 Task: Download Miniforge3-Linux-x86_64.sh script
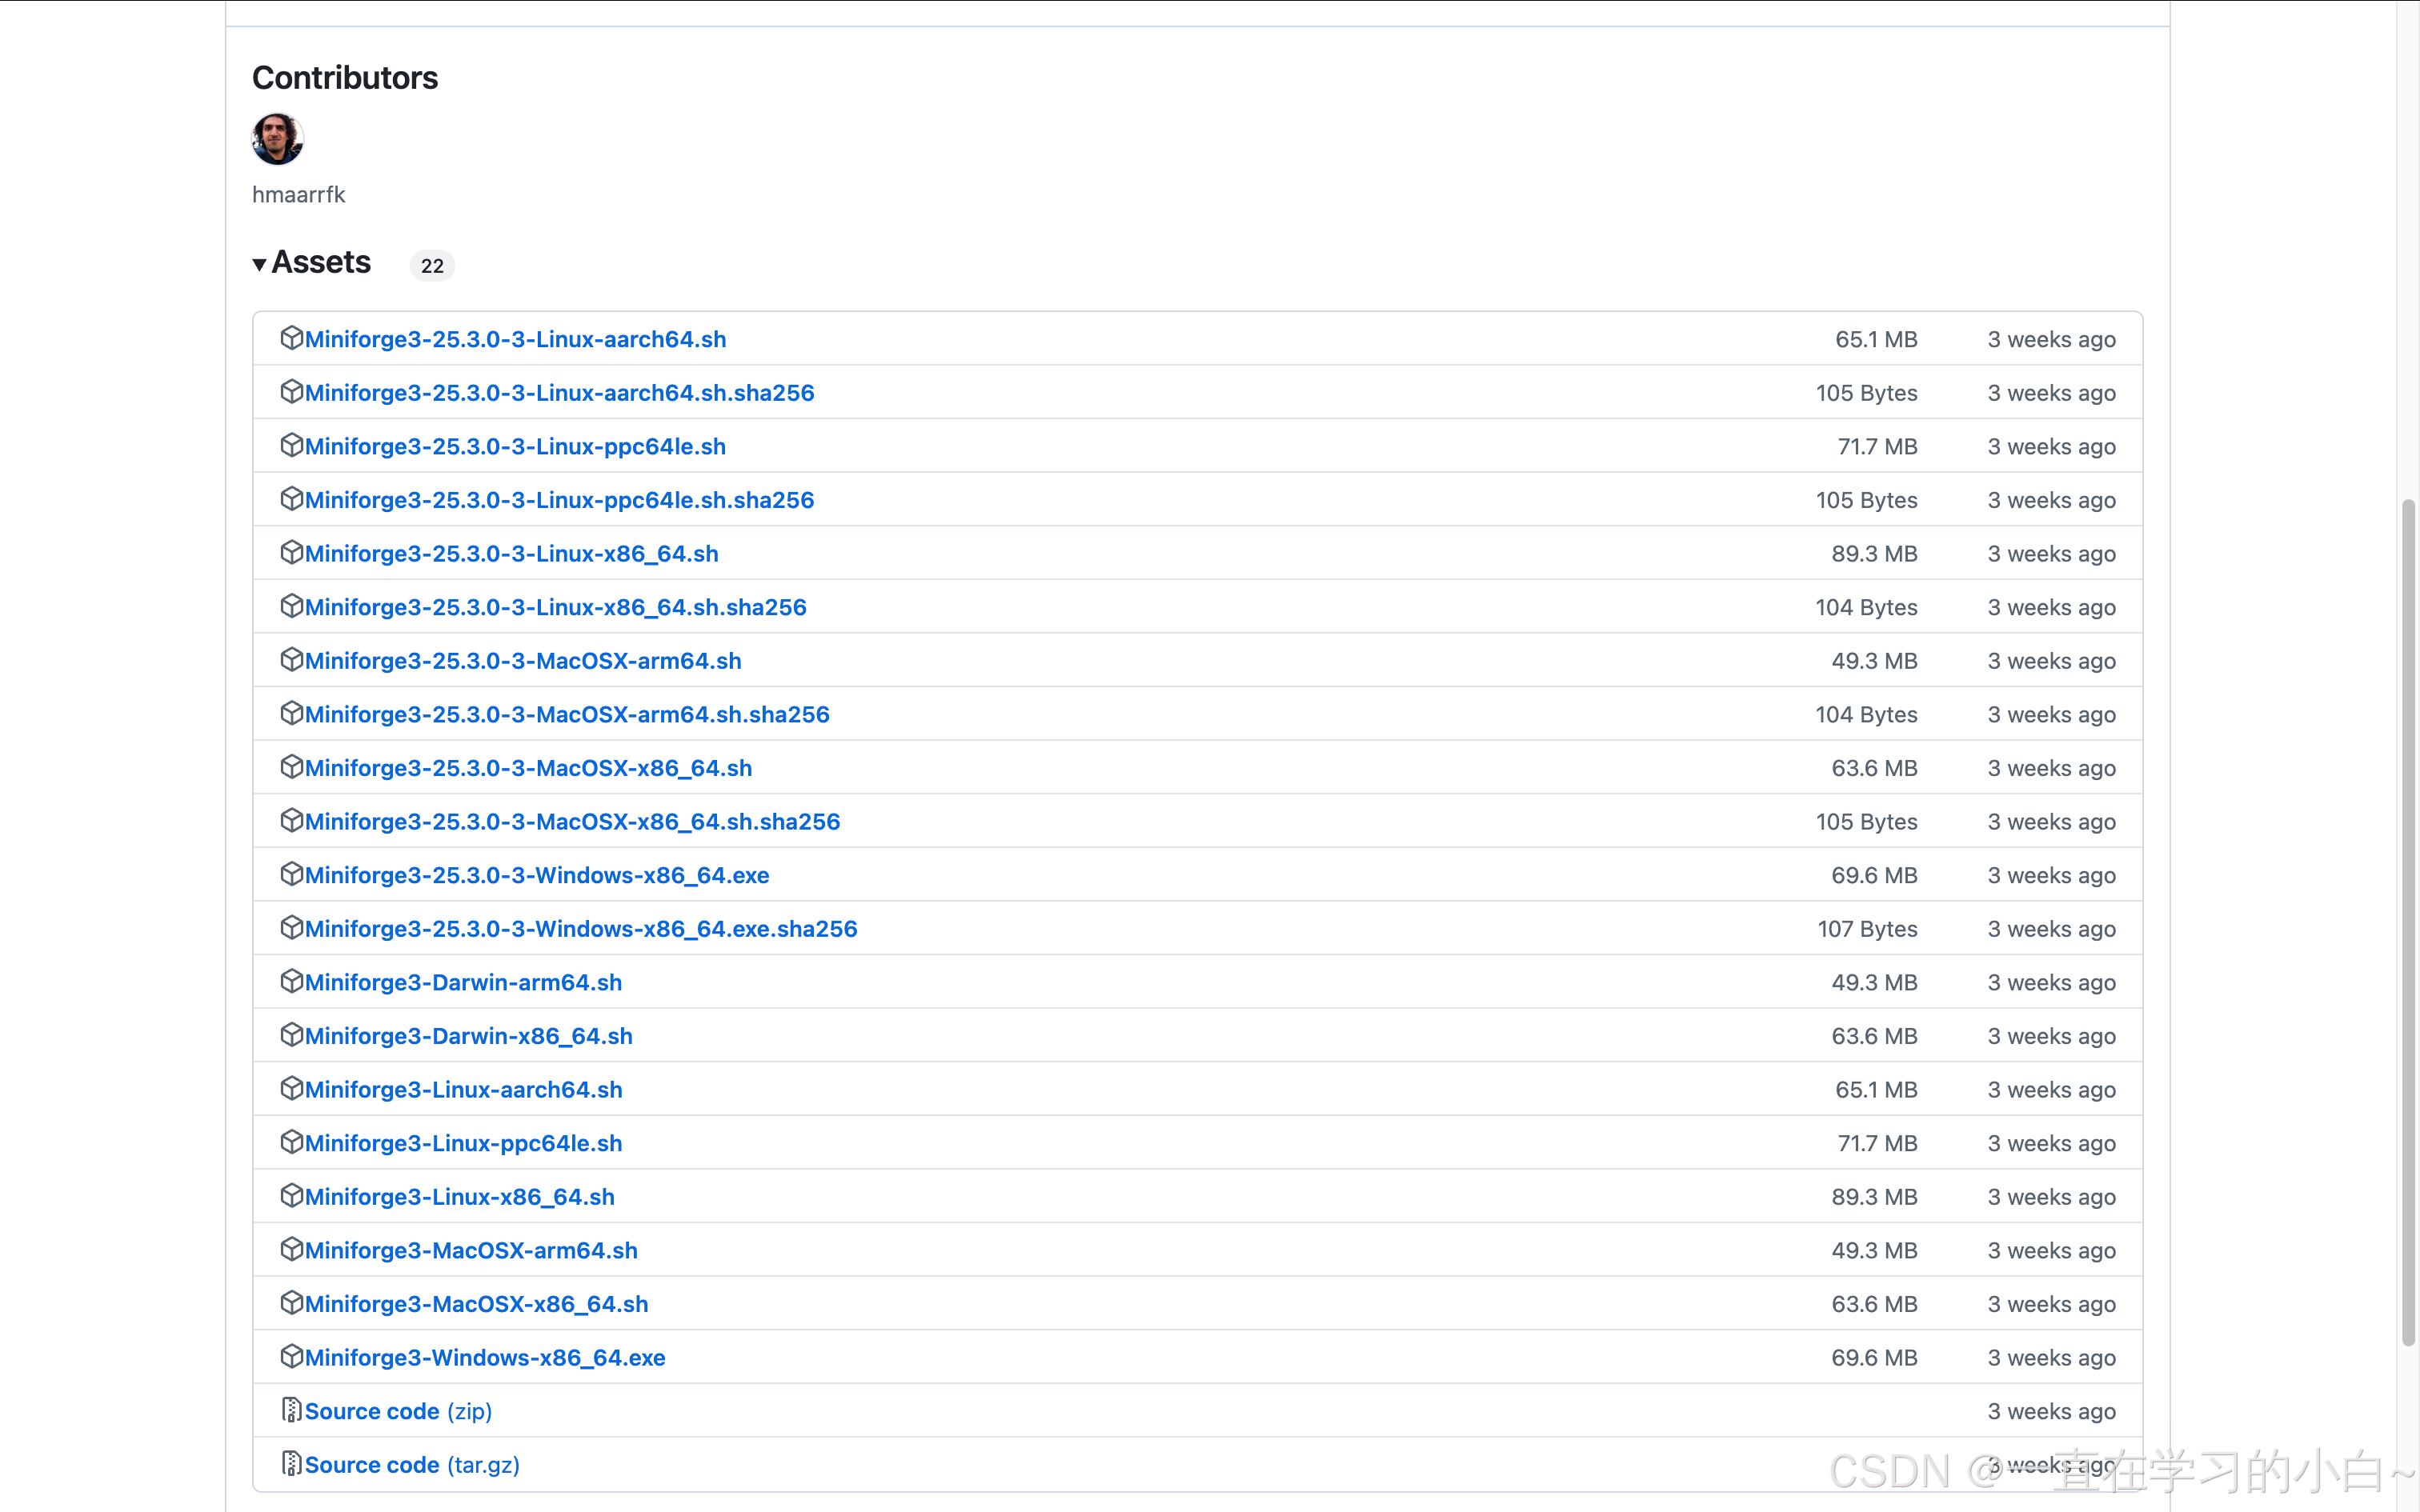pos(459,1197)
